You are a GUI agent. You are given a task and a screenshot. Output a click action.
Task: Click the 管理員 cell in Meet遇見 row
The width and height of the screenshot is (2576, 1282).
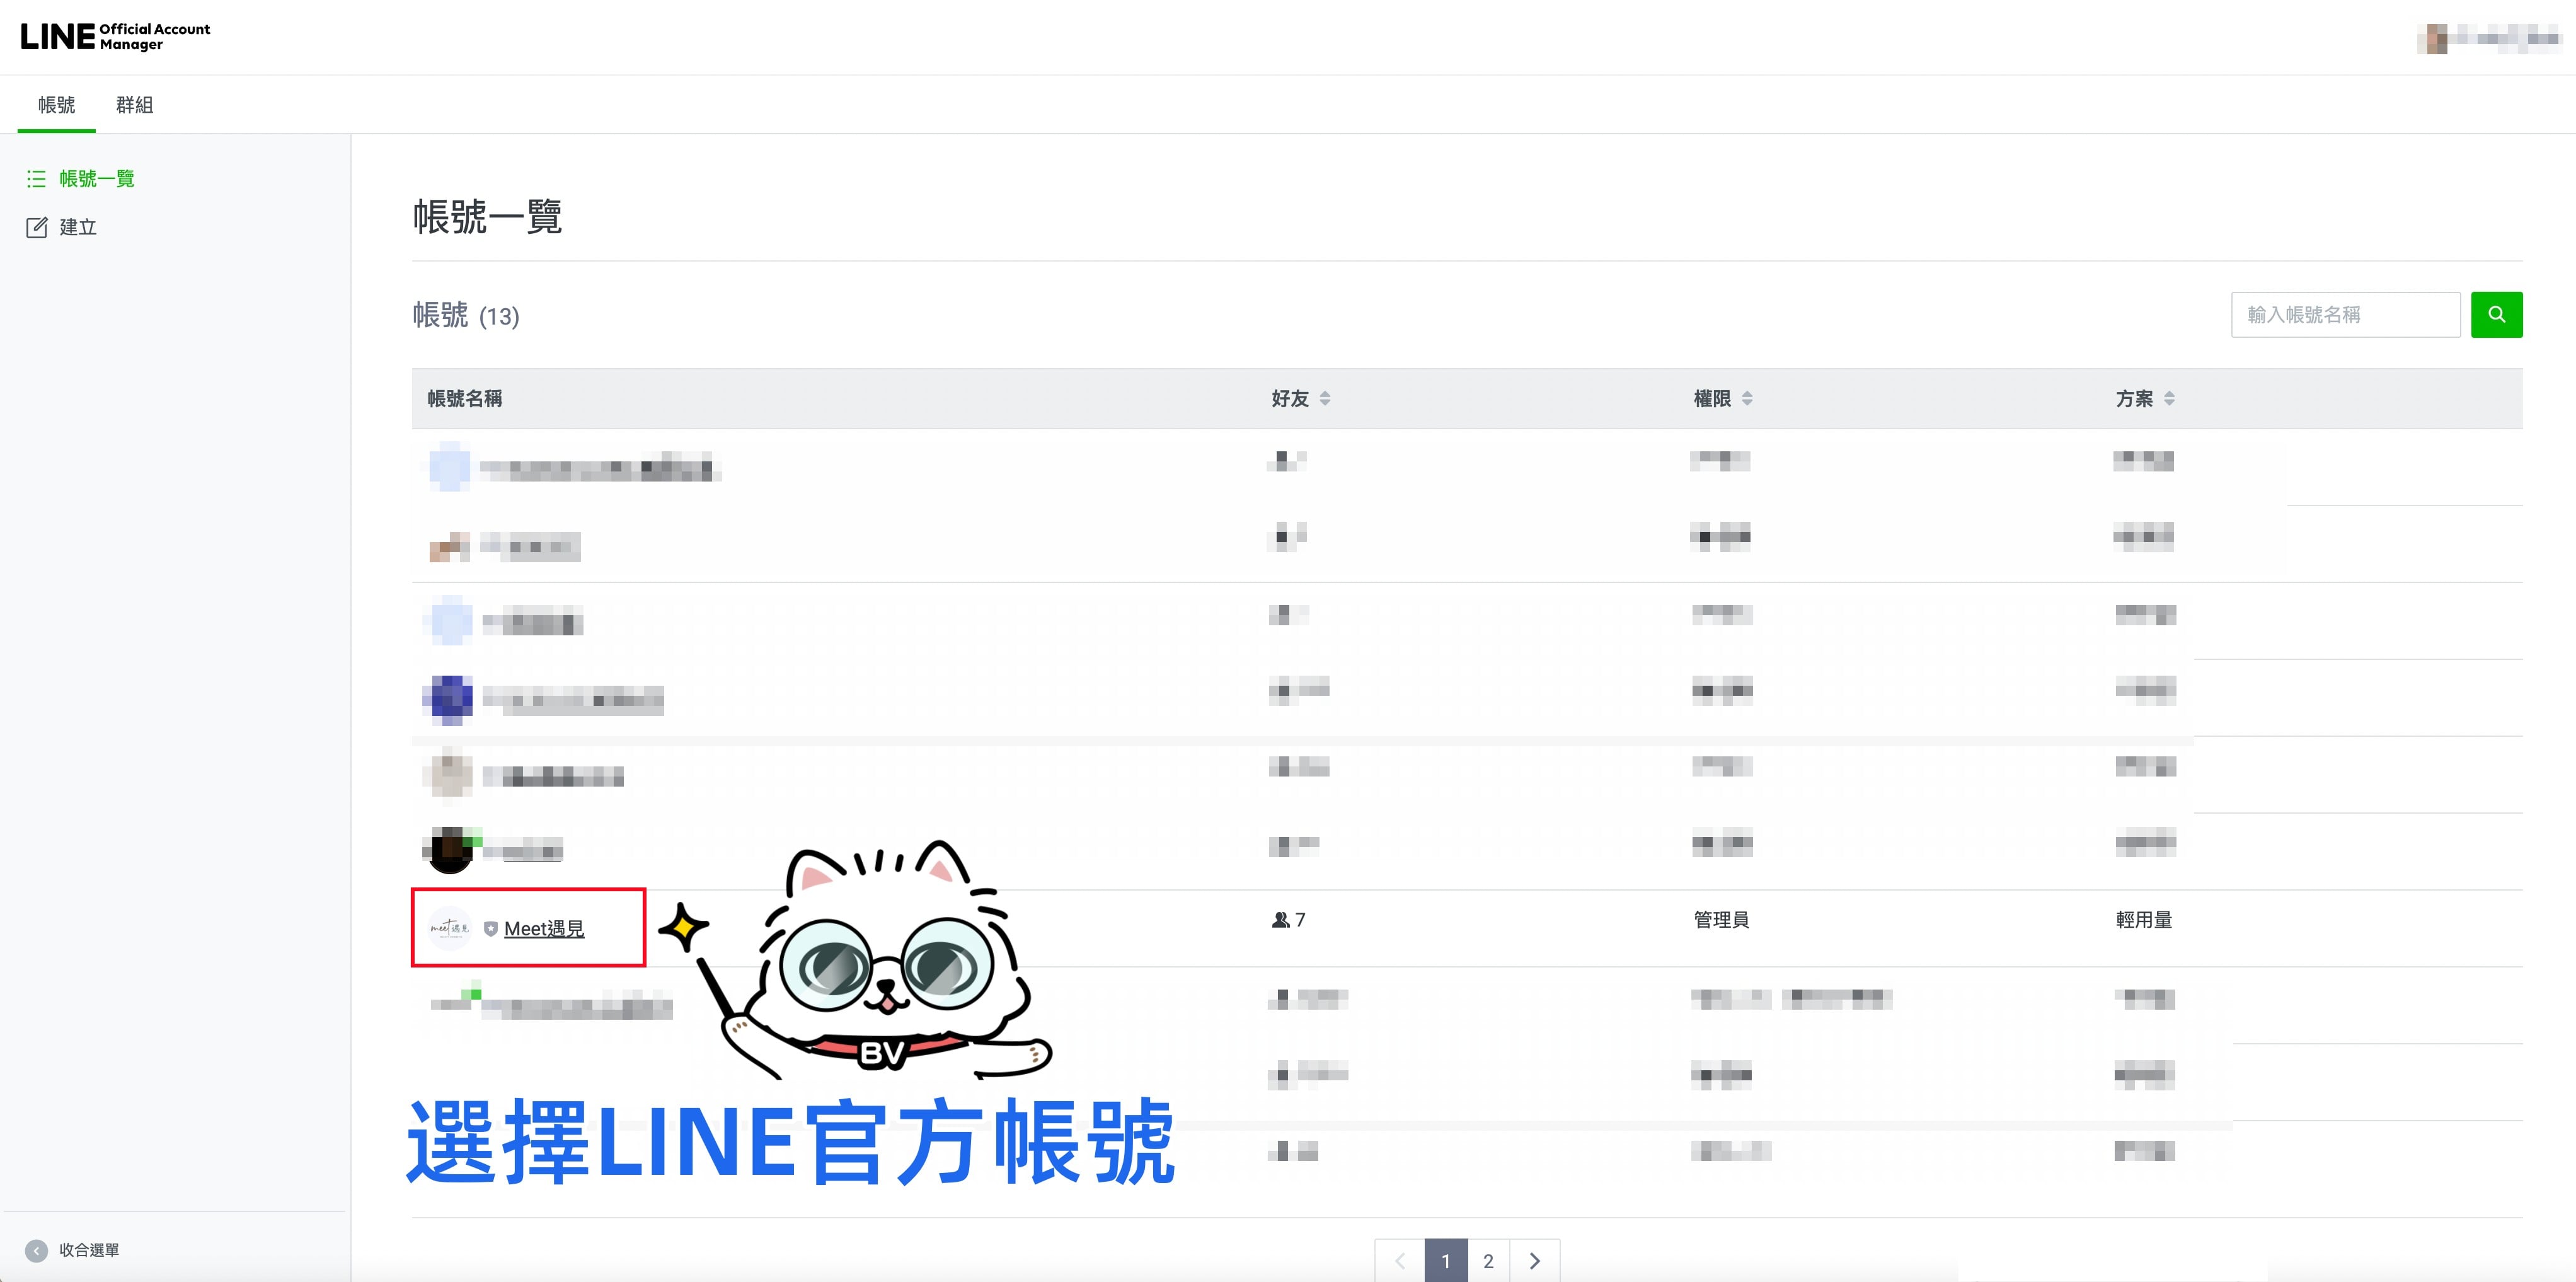[1721, 920]
